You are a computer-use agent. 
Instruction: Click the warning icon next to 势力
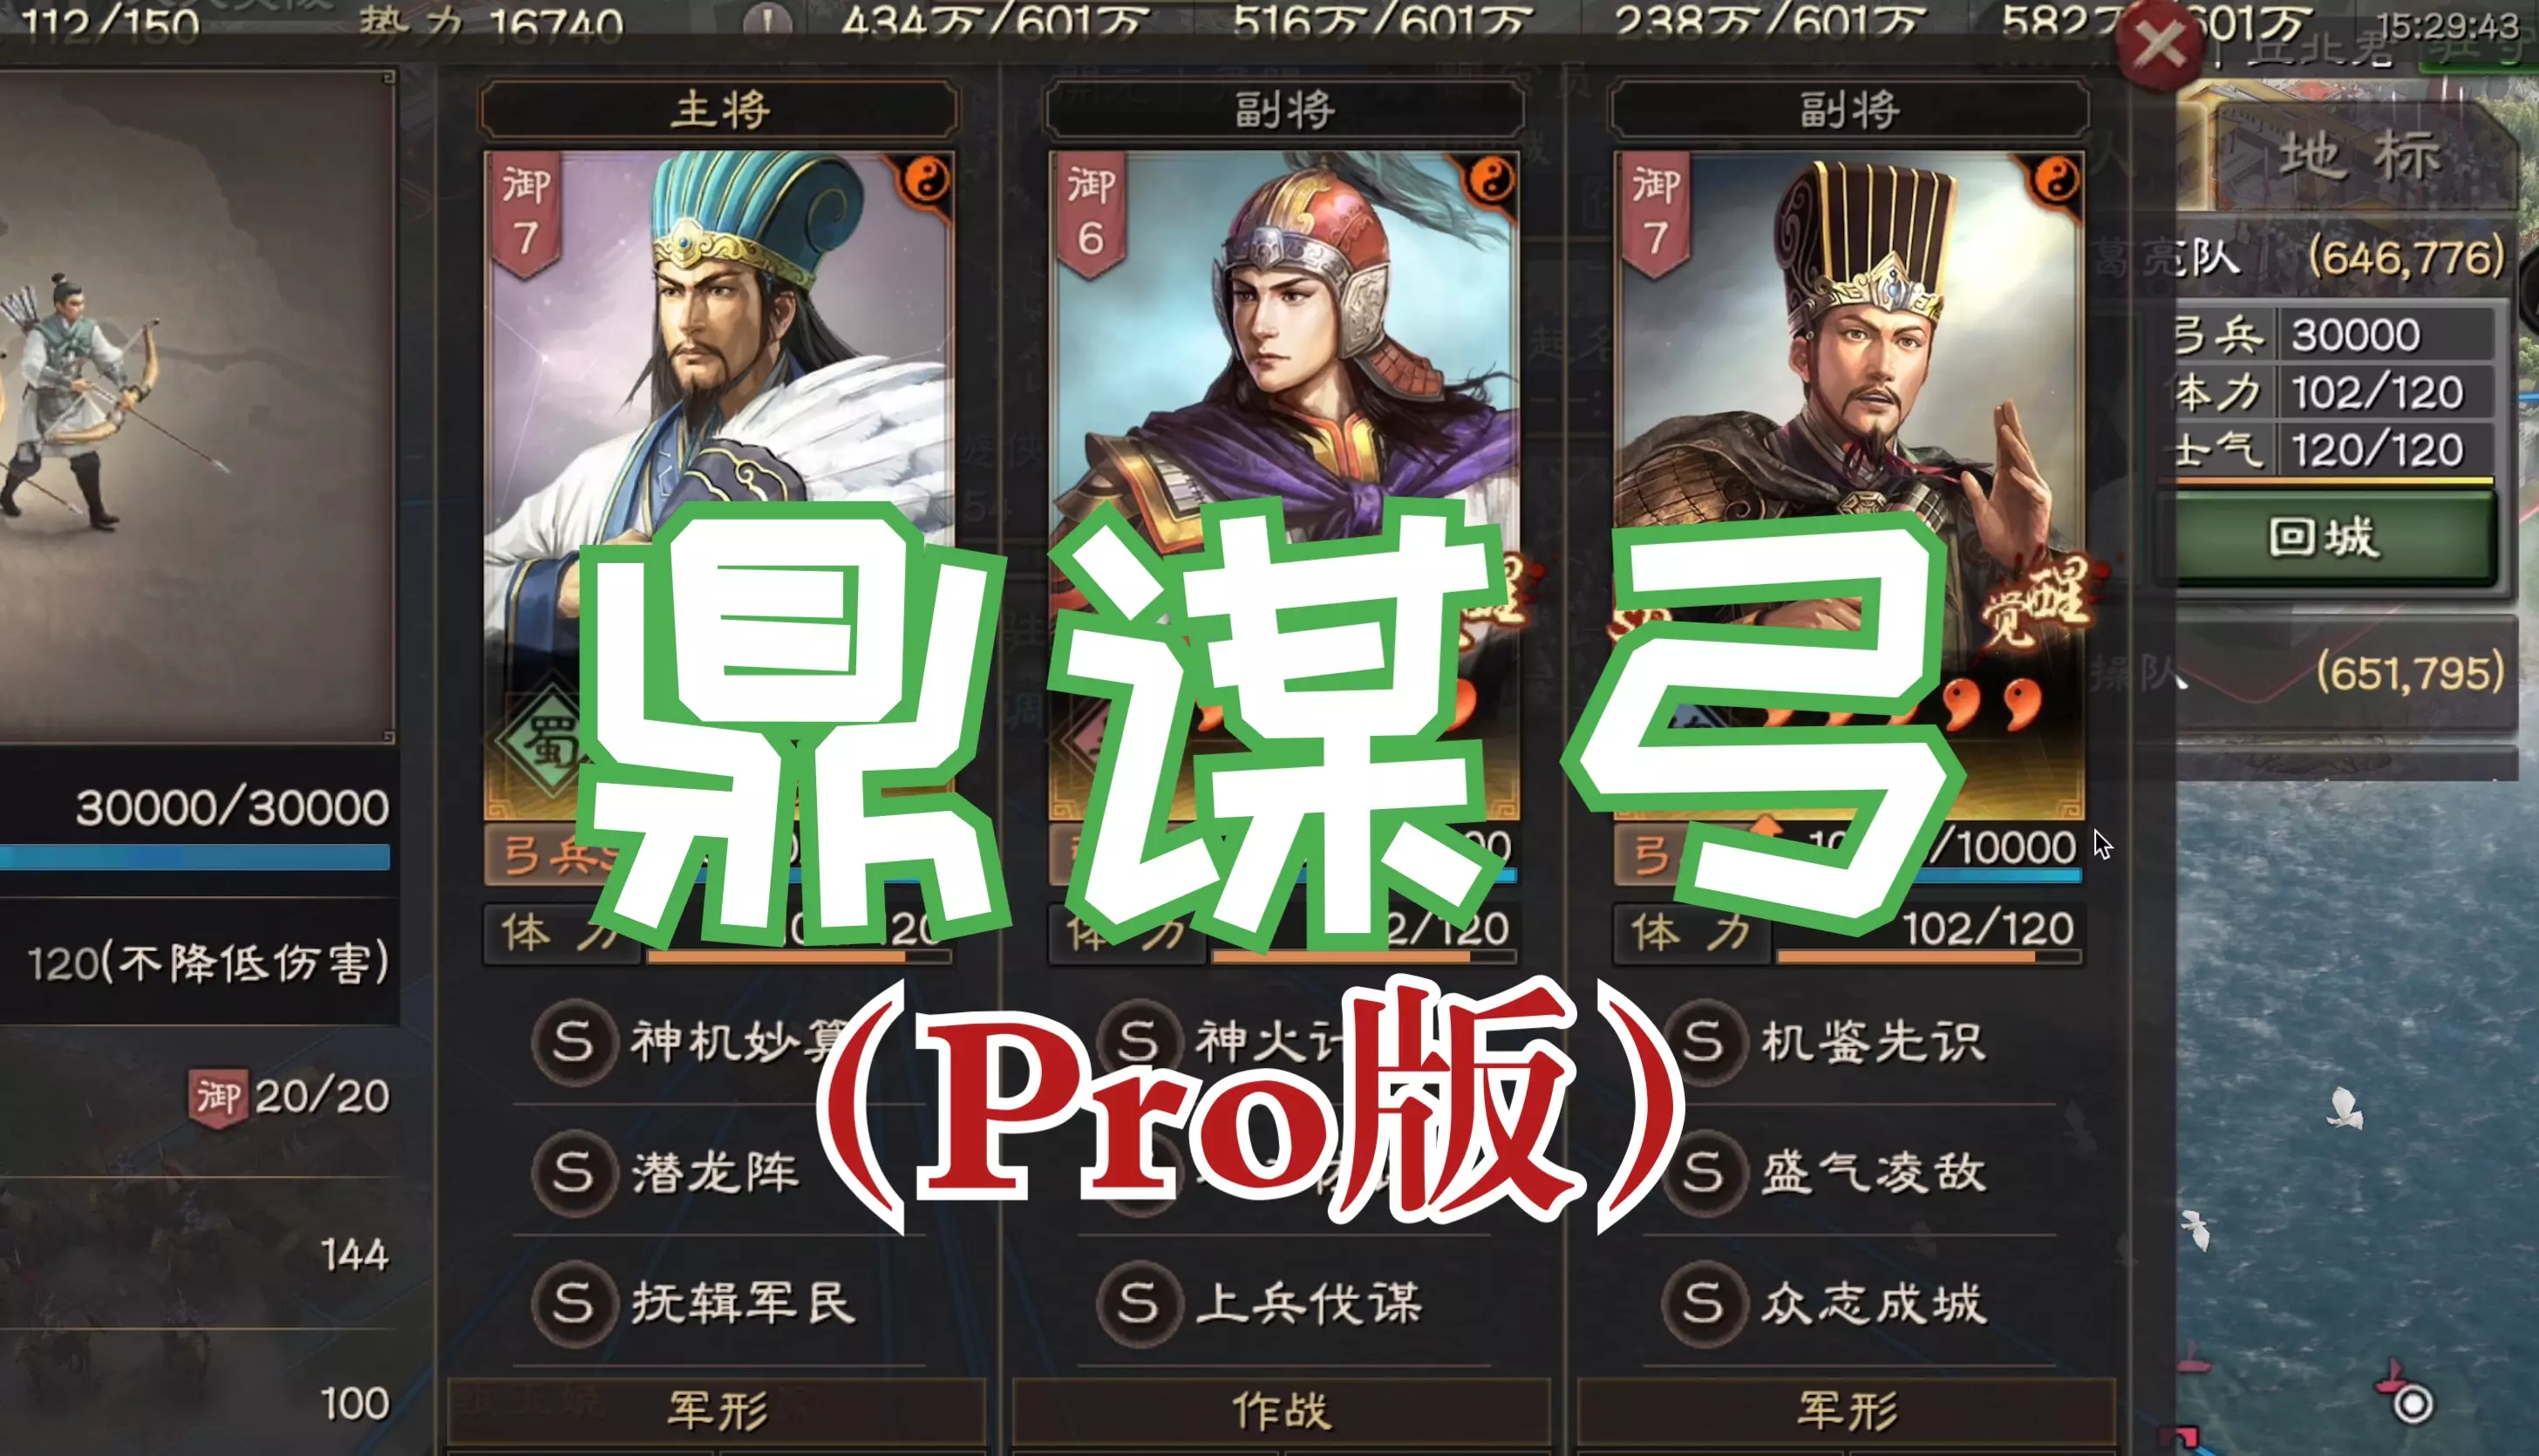(x=767, y=20)
